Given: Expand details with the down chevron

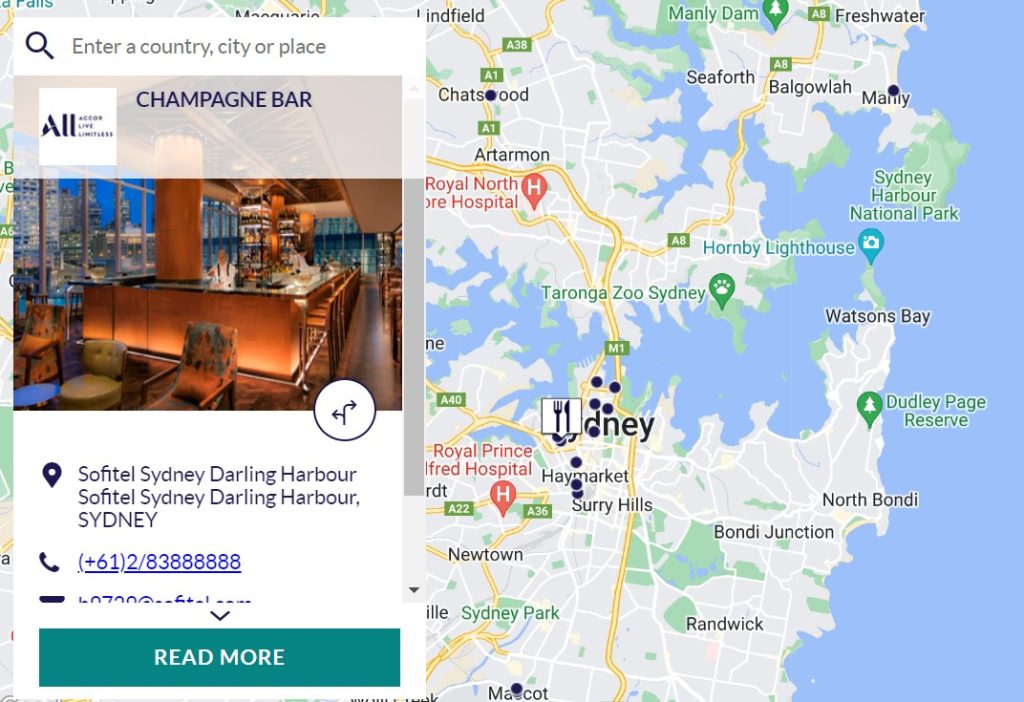Looking at the screenshot, I should (220, 615).
